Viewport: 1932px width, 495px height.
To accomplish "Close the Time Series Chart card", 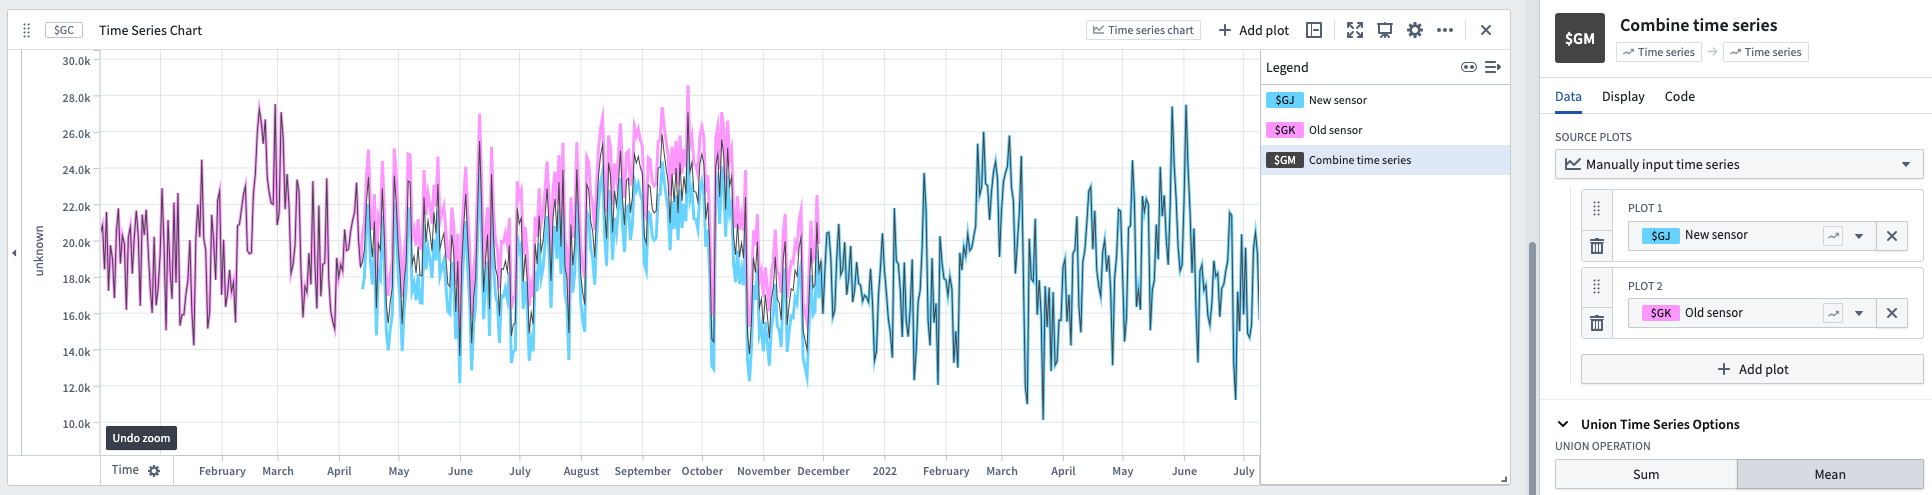I will point(1486,30).
